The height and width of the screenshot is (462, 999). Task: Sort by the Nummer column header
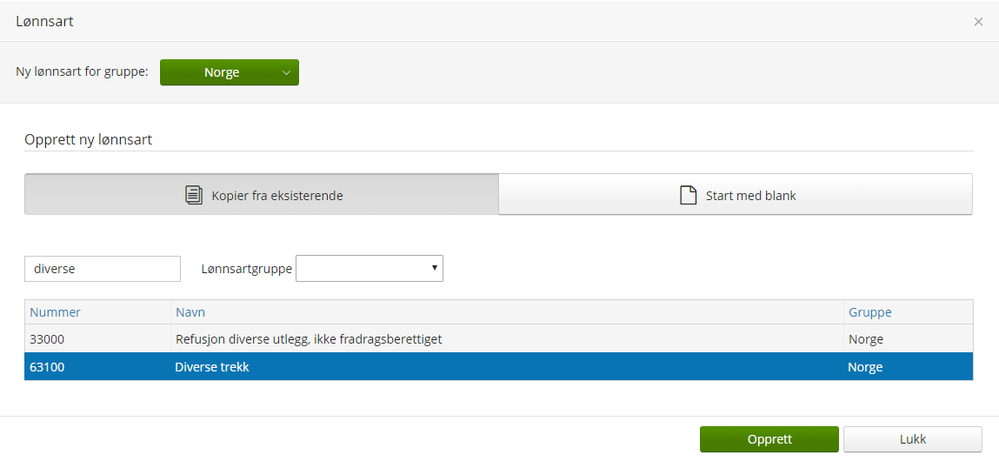click(55, 312)
